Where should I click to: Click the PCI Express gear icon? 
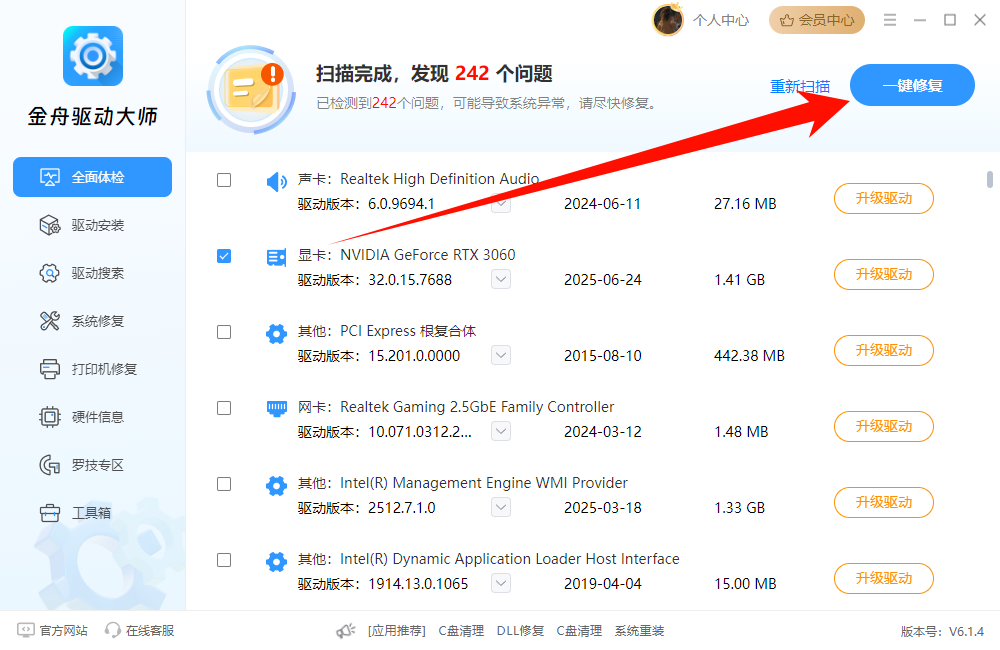276,333
